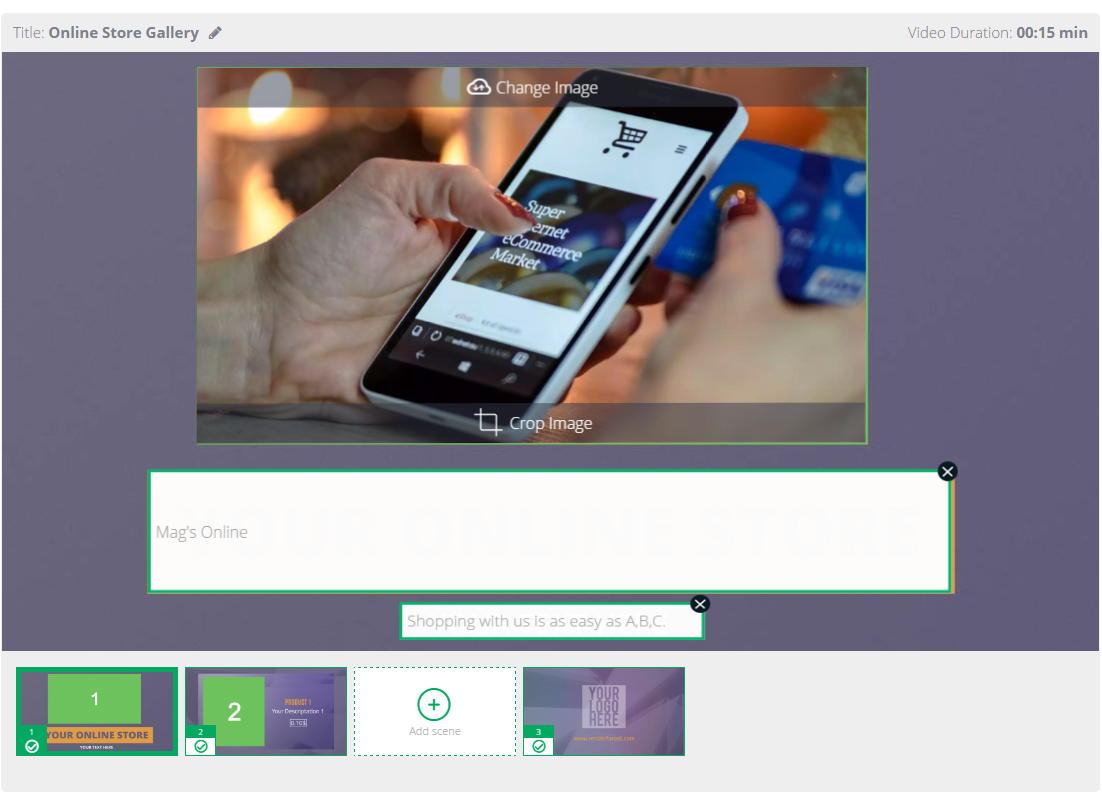The width and height of the screenshot is (1102, 805).
Task: Focus the Shopping with us text input
Action: coord(552,622)
